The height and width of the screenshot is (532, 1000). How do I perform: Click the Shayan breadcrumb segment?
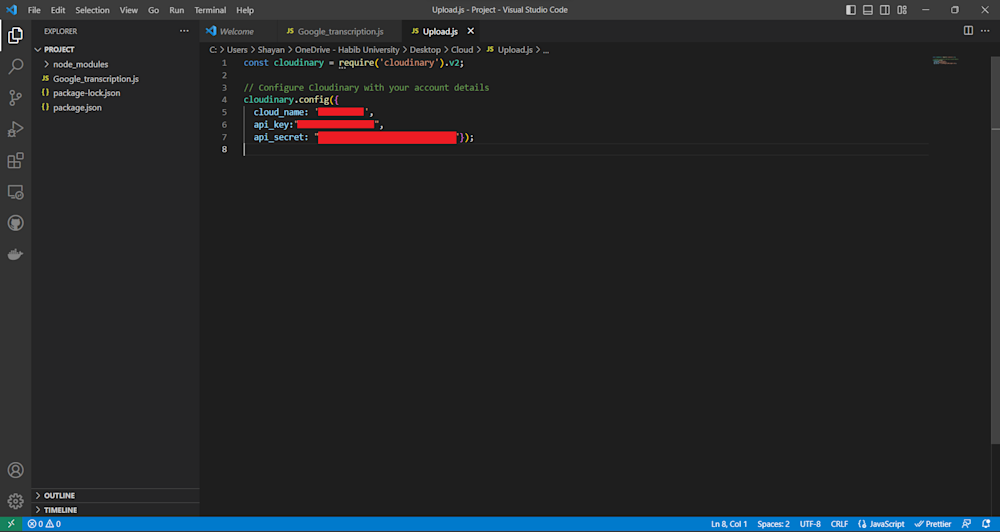pyautogui.click(x=271, y=50)
